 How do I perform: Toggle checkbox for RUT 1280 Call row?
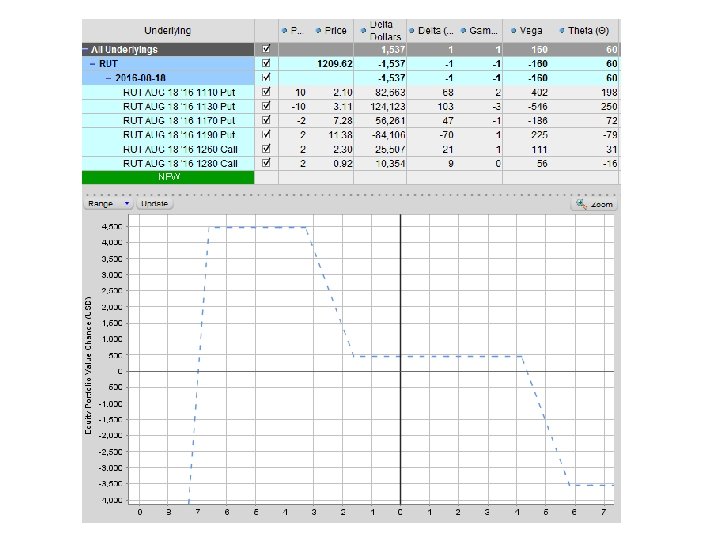coord(265,162)
